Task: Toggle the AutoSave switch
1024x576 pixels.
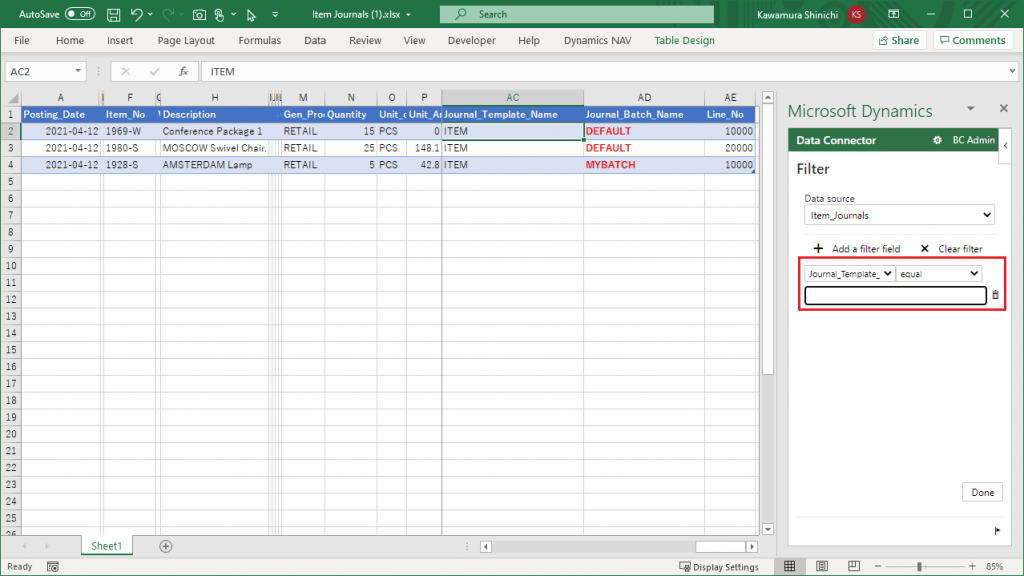Action: click(x=80, y=15)
